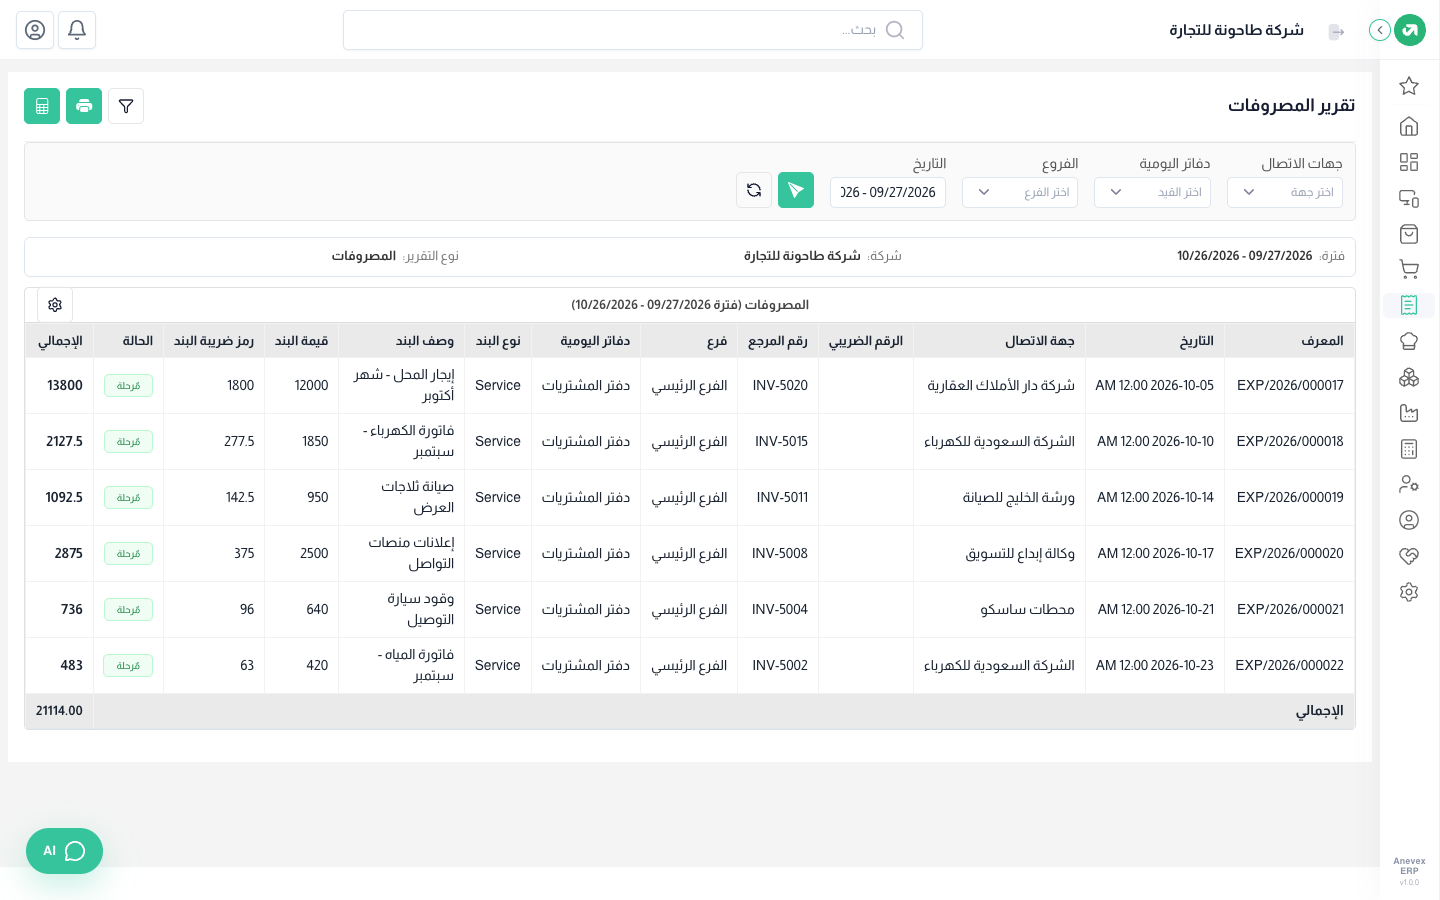This screenshot has width=1440, height=900.
Task: Open table settings gear icon
Action: click(x=55, y=305)
